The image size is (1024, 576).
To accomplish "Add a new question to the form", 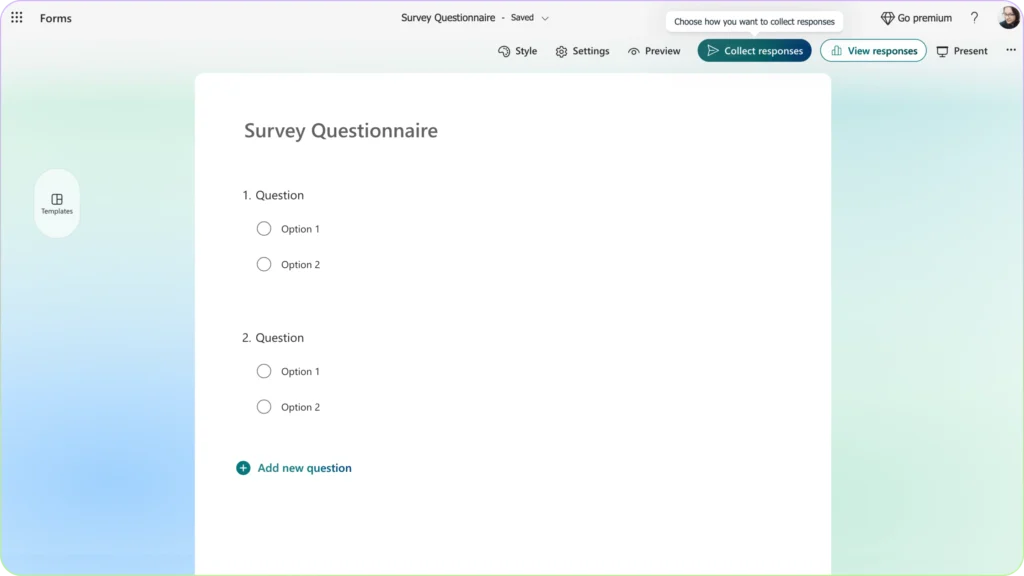I will pyautogui.click(x=294, y=467).
